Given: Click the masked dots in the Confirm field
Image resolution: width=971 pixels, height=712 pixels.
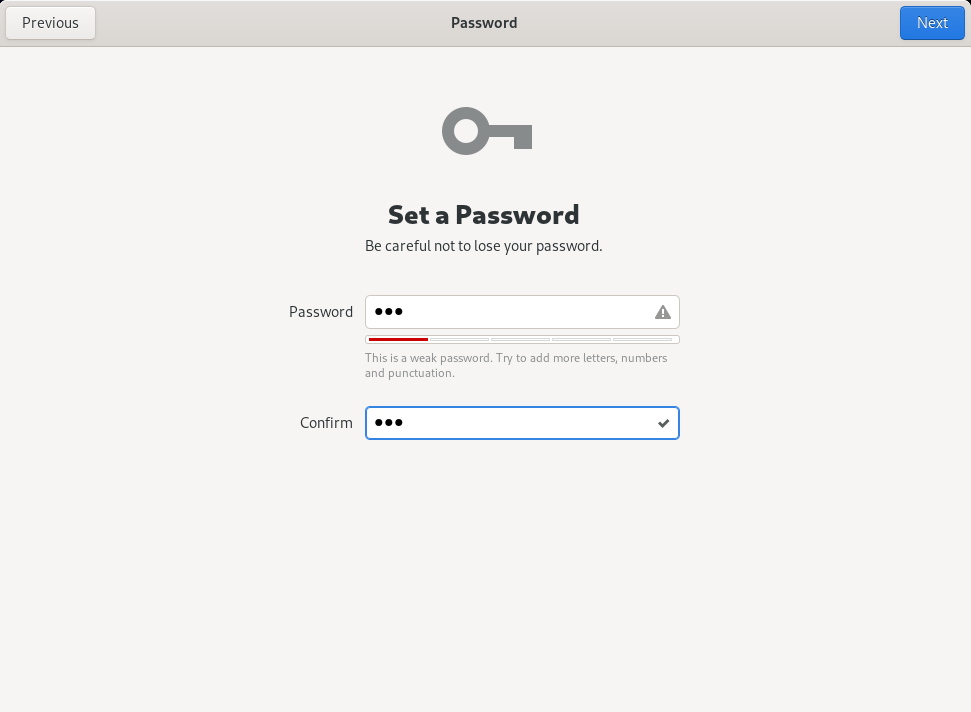Looking at the screenshot, I should (x=388, y=423).
